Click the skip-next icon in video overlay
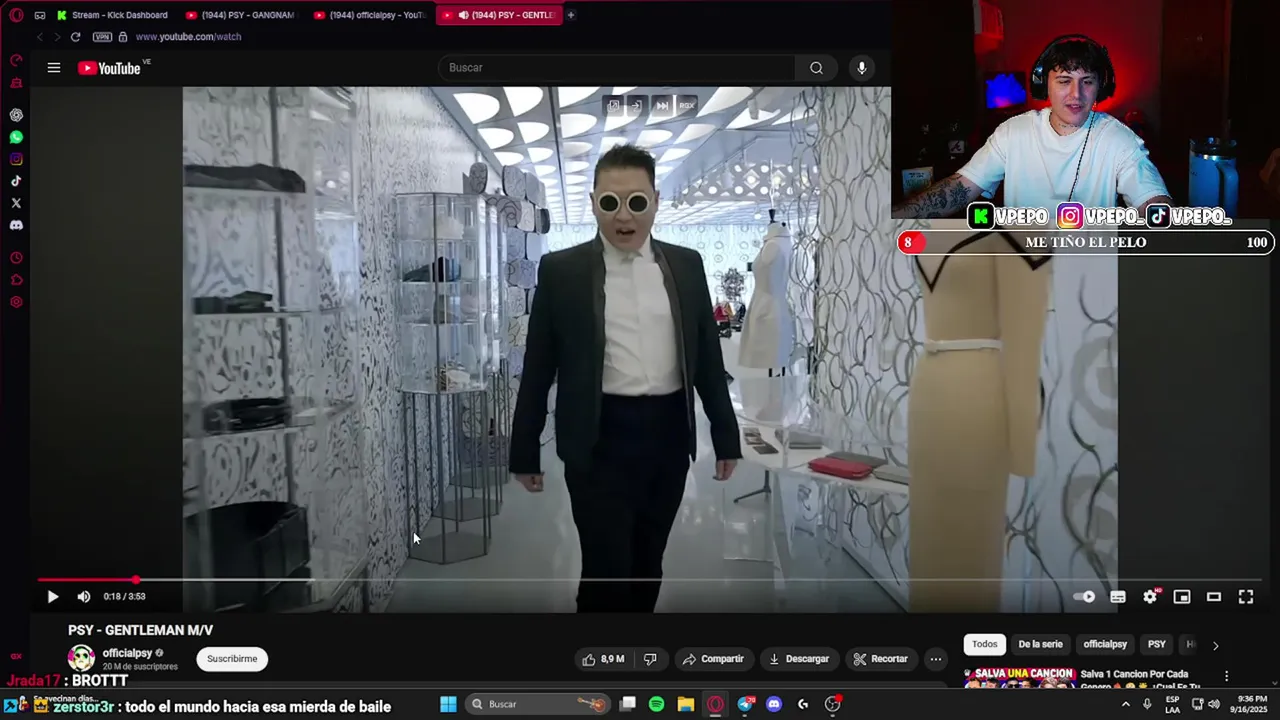The width and height of the screenshot is (1280, 720). click(662, 105)
